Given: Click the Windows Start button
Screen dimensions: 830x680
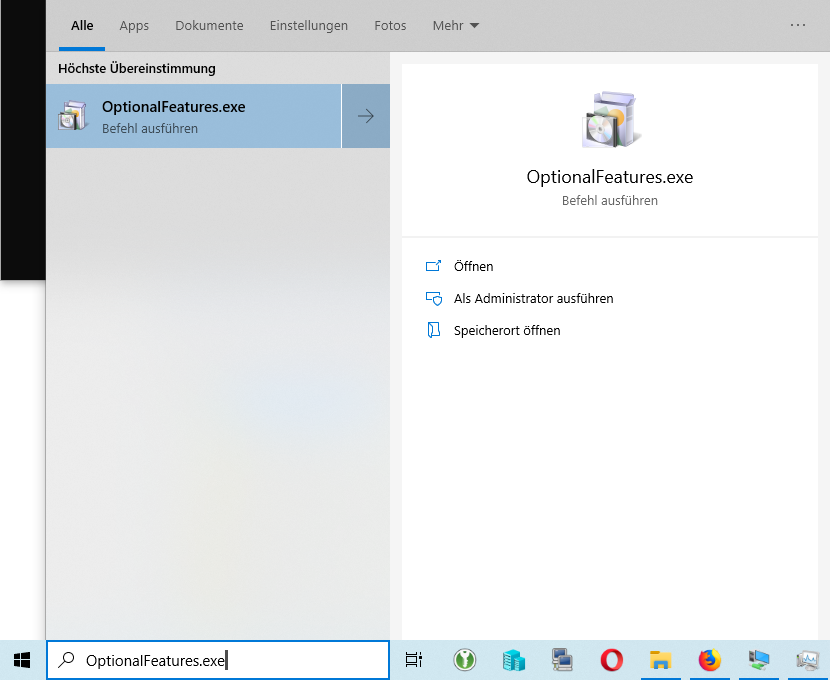Looking at the screenshot, I should point(22,660).
